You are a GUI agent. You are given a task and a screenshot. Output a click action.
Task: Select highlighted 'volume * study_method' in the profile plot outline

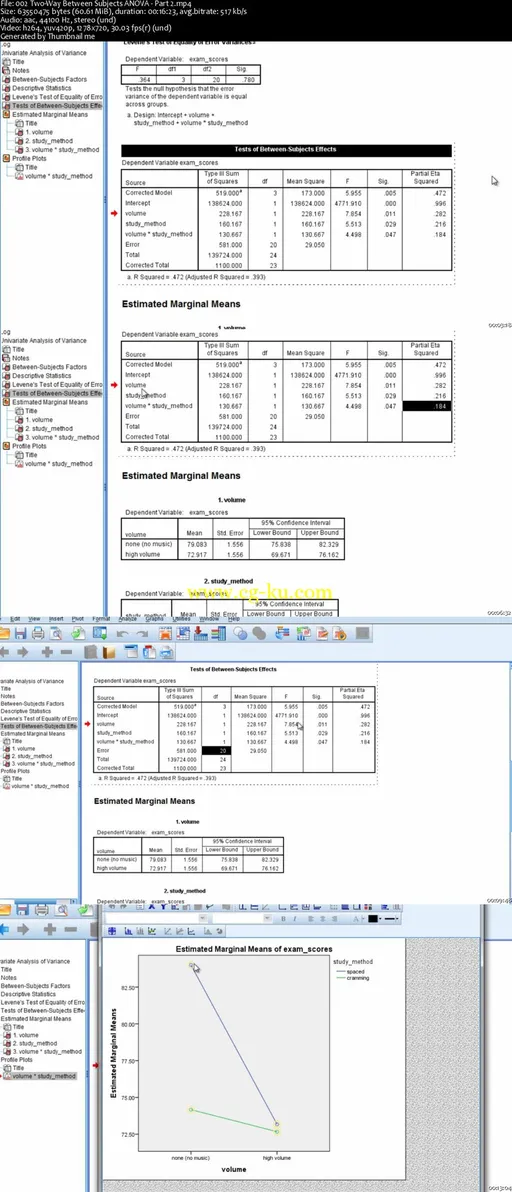tap(46, 1076)
